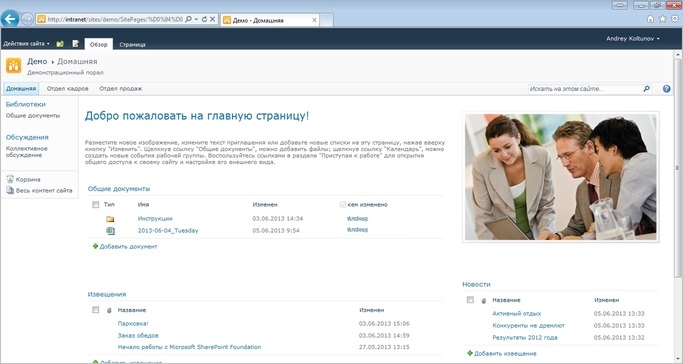The width and height of the screenshot is (683, 364).
Task: Sort by the Изменен column in Общие документы
Action: (x=265, y=205)
